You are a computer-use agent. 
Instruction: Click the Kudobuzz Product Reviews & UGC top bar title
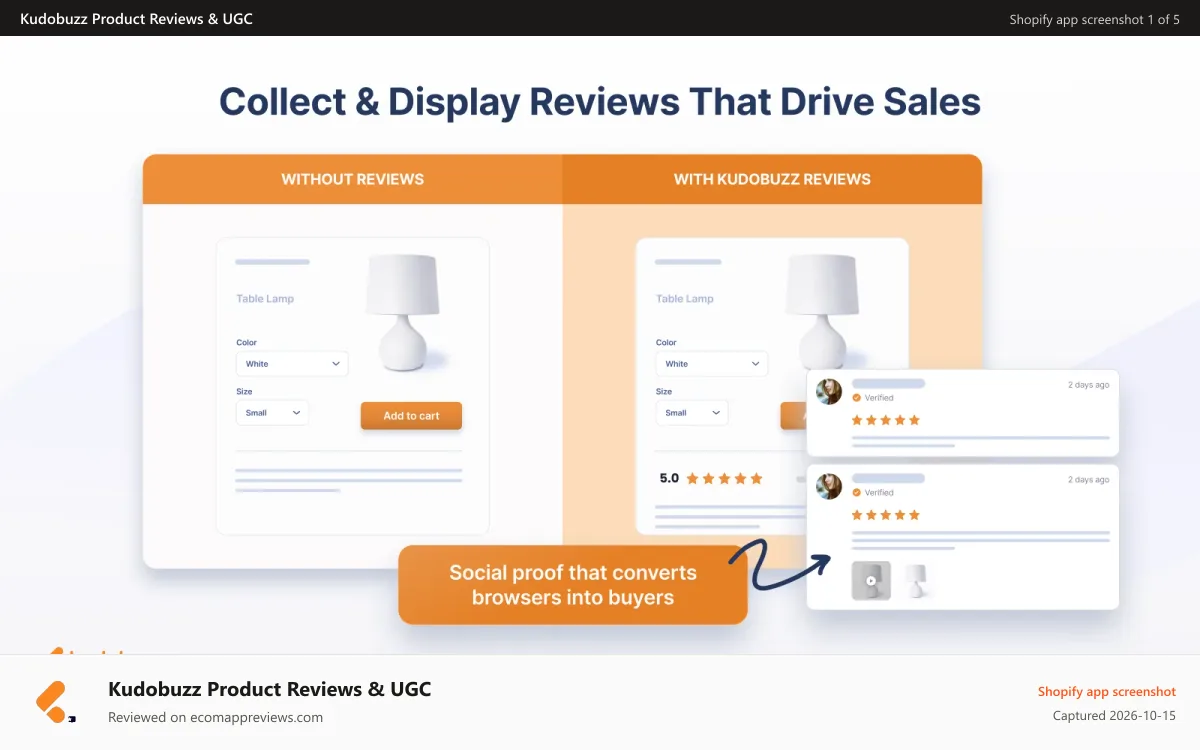coord(136,19)
